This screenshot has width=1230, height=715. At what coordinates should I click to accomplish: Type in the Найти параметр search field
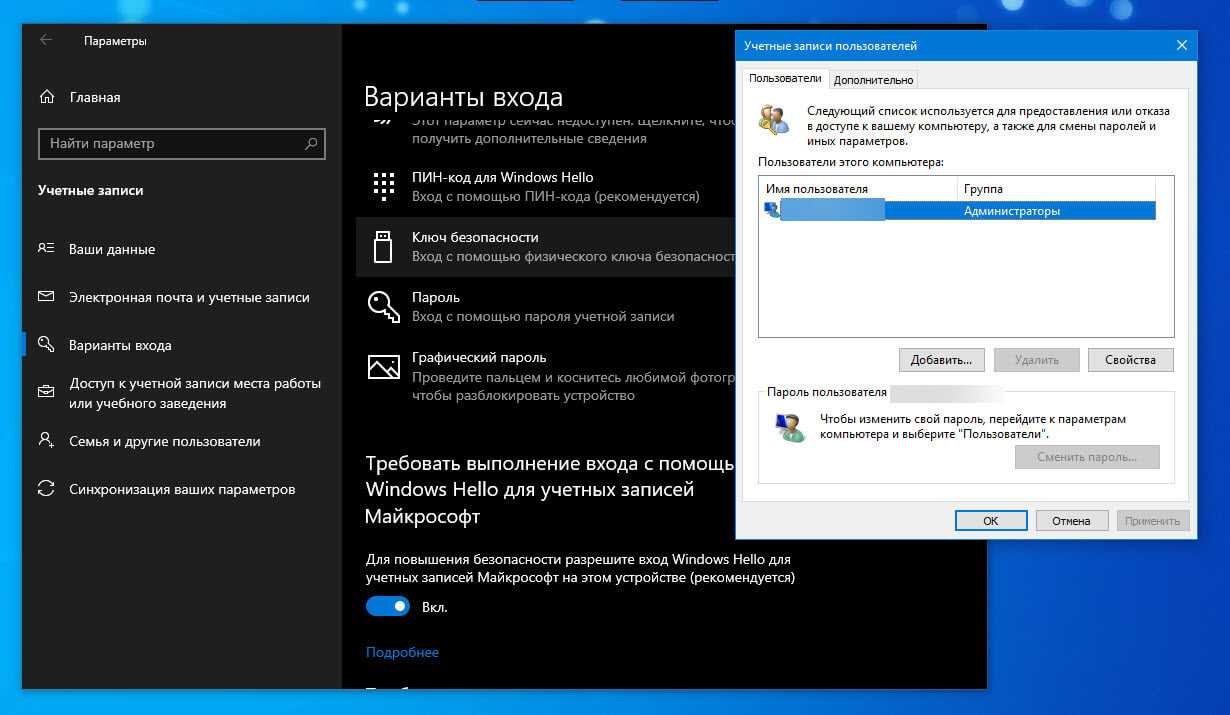170,144
